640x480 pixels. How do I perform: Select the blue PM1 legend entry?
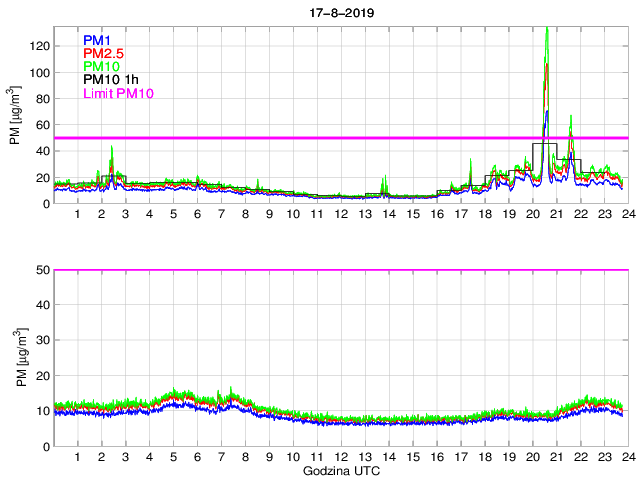(97, 40)
